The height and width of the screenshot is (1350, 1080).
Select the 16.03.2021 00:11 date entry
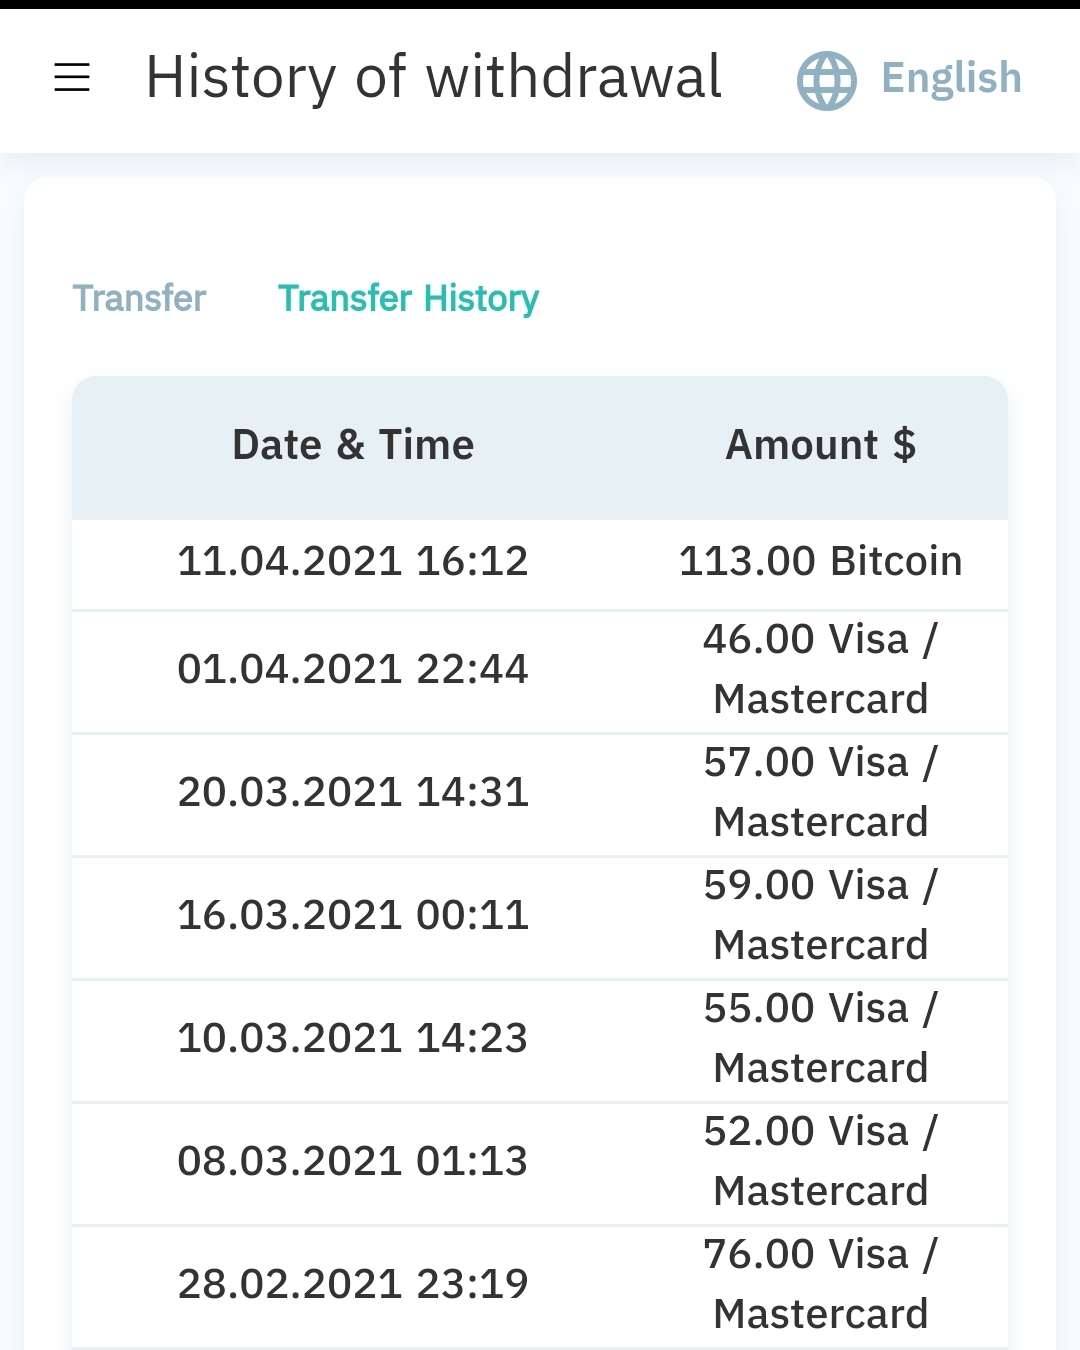(x=353, y=915)
